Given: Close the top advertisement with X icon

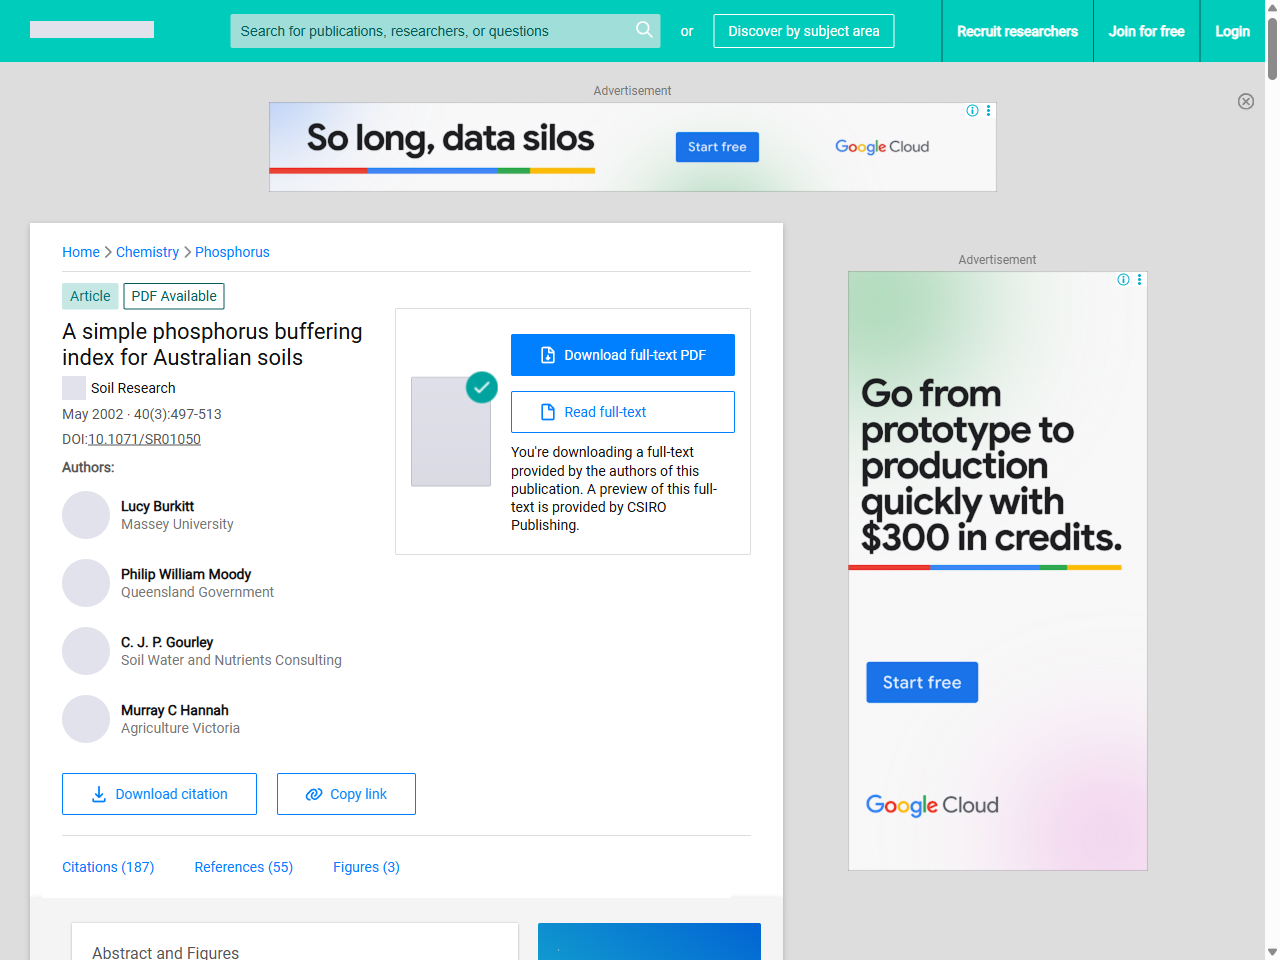Looking at the screenshot, I should pyautogui.click(x=1245, y=101).
